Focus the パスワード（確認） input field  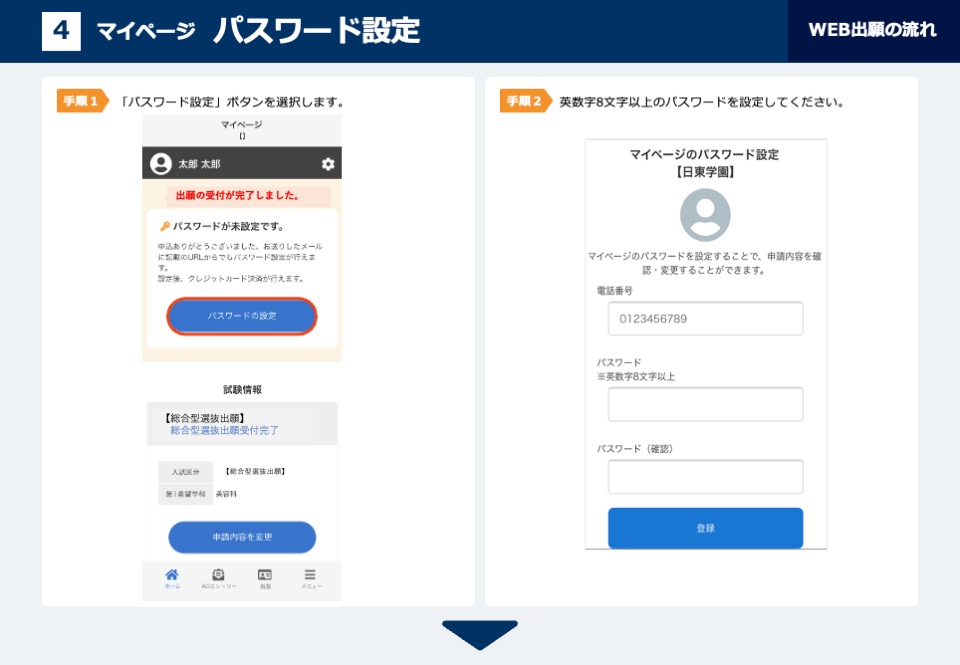pyautogui.click(x=705, y=476)
